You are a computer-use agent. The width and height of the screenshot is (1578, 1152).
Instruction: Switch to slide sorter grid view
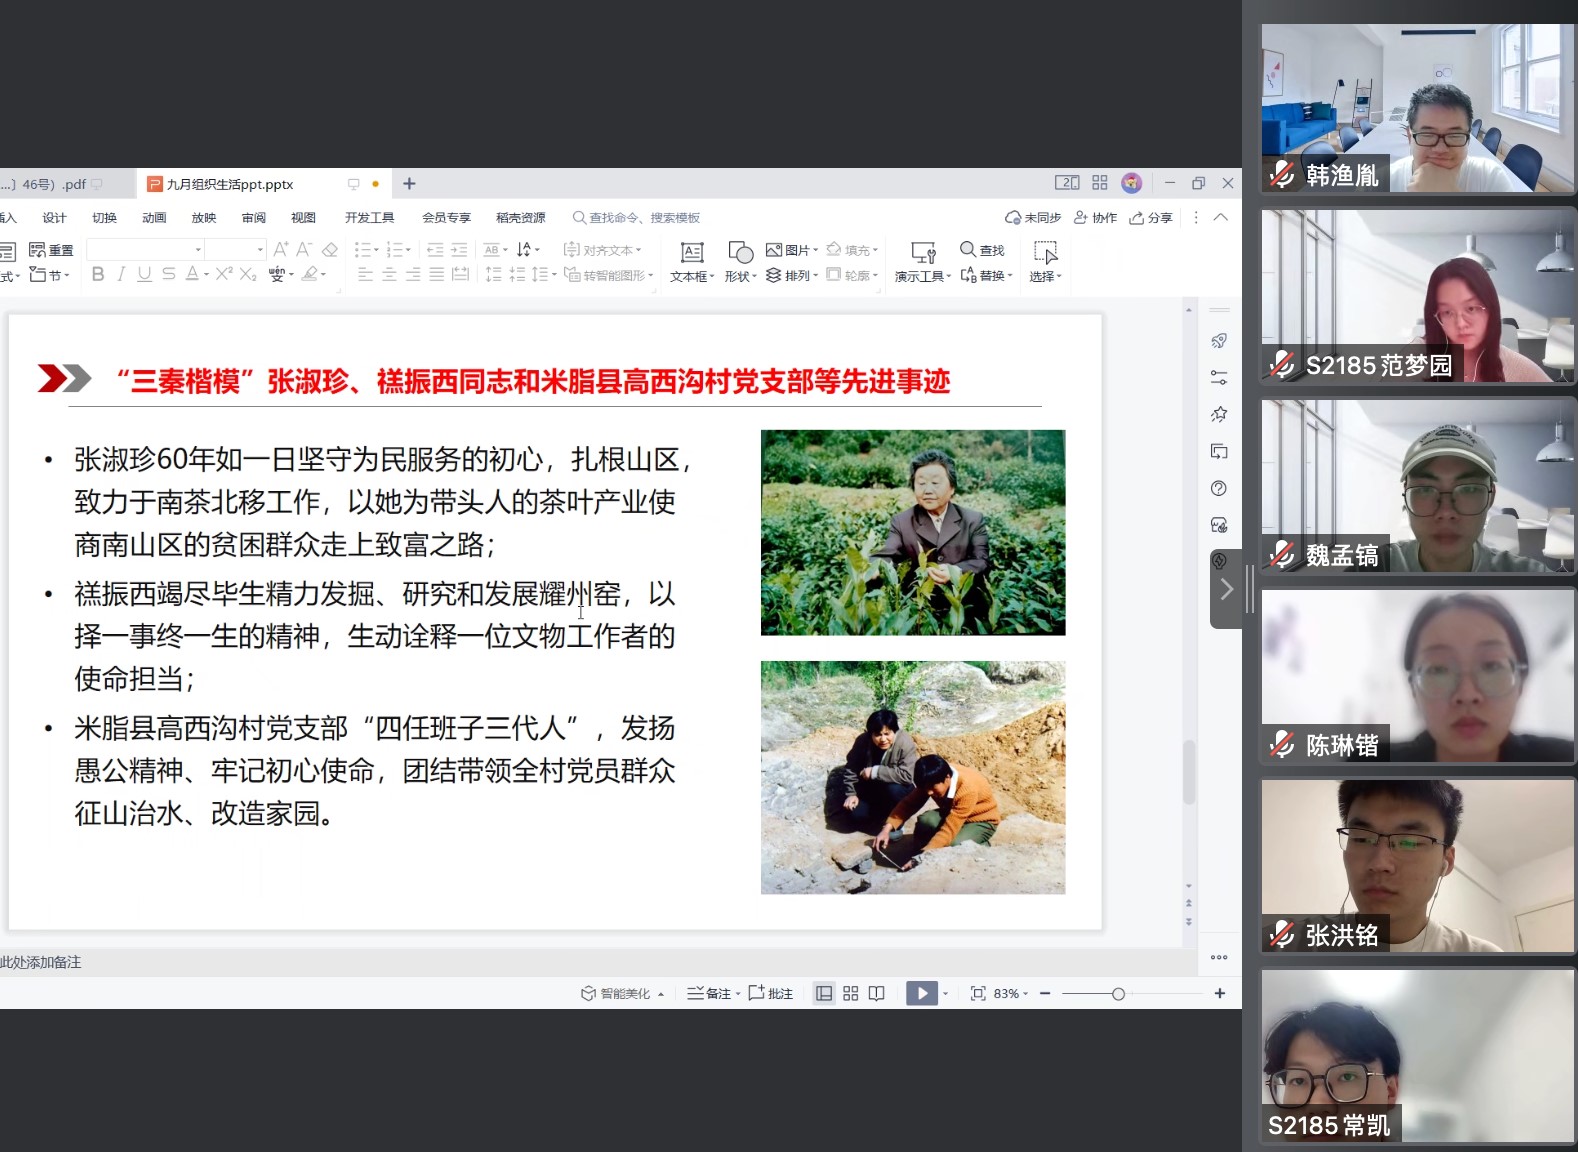[x=851, y=993]
